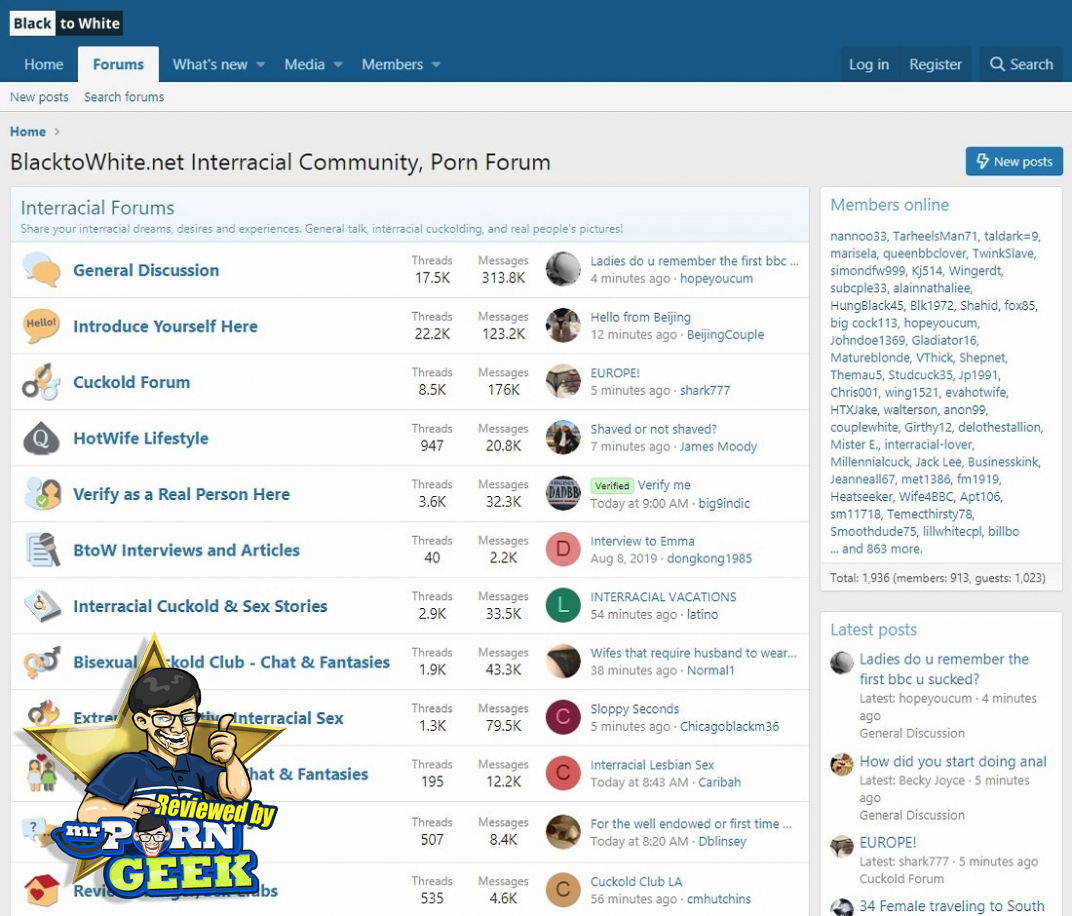This screenshot has width=1072, height=916.
Task: Click the green Verified tag on Verify me
Action: coord(612,486)
